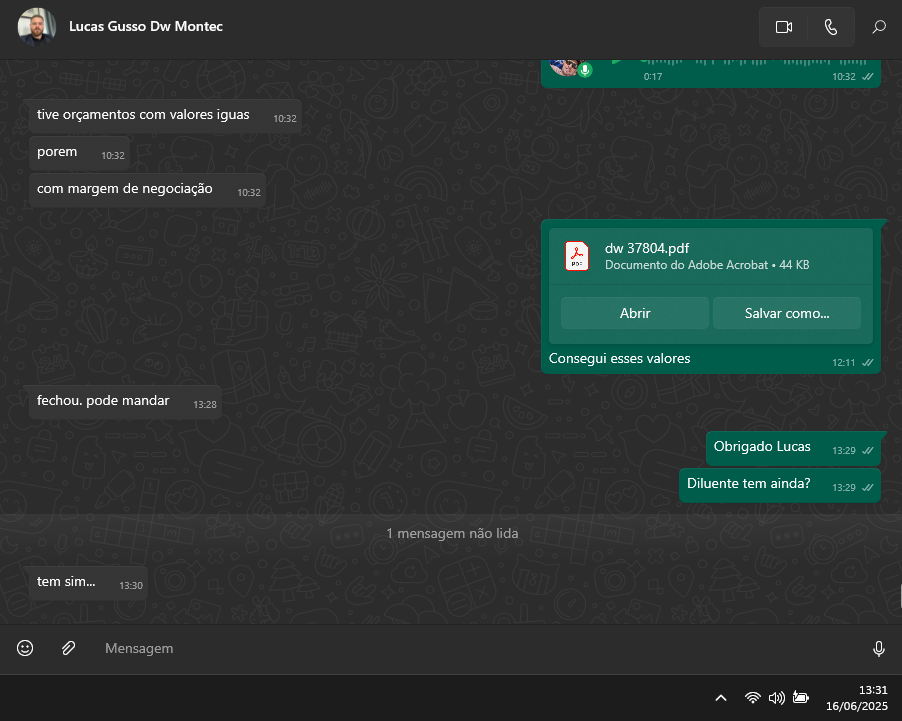Open Lucas Gusso's profile picture

pos(37,27)
